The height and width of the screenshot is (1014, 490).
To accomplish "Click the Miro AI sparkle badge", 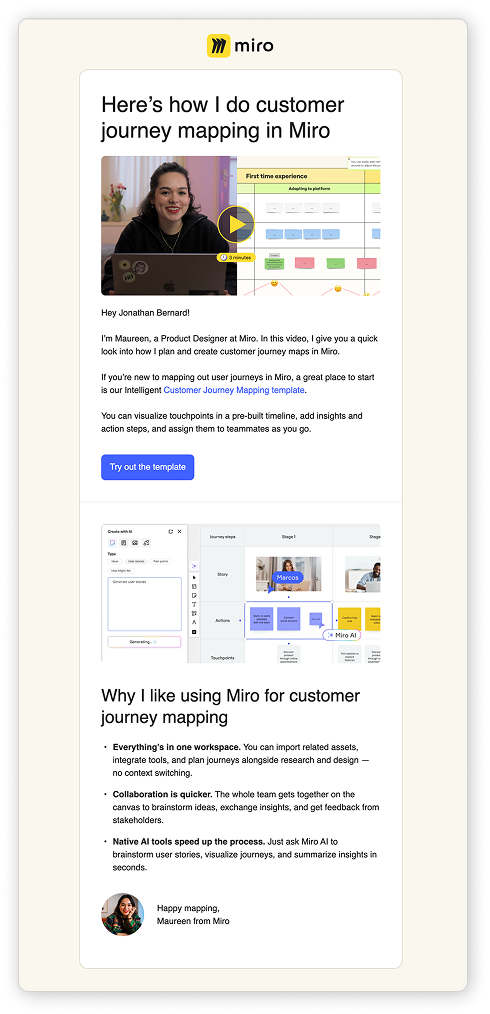I will point(342,635).
